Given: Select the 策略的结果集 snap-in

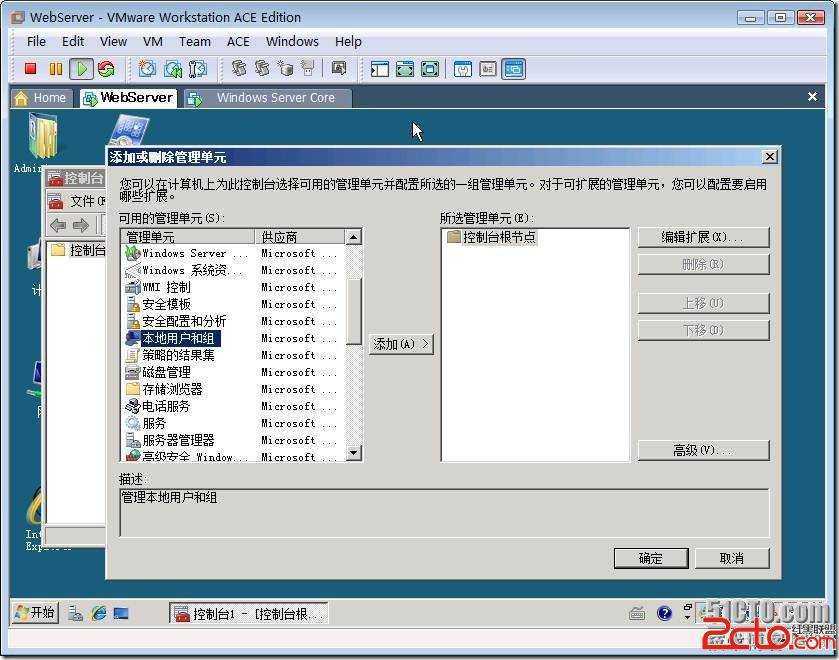Looking at the screenshot, I should [x=234, y=355].
